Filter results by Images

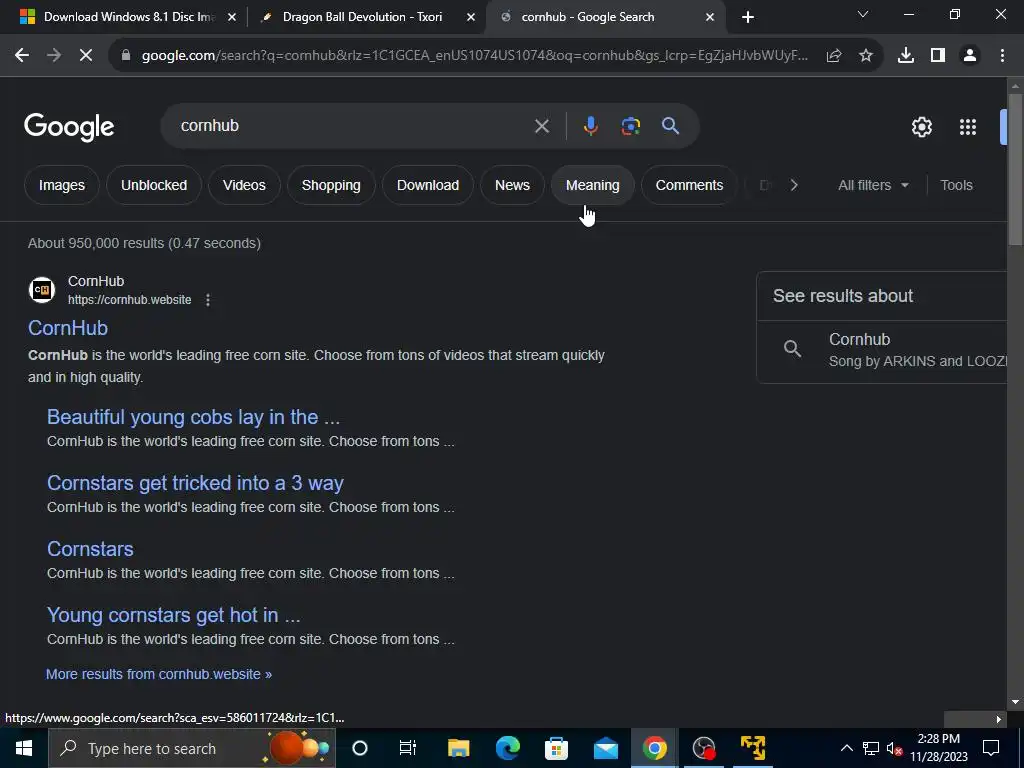pyautogui.click(x=61, y=185)
